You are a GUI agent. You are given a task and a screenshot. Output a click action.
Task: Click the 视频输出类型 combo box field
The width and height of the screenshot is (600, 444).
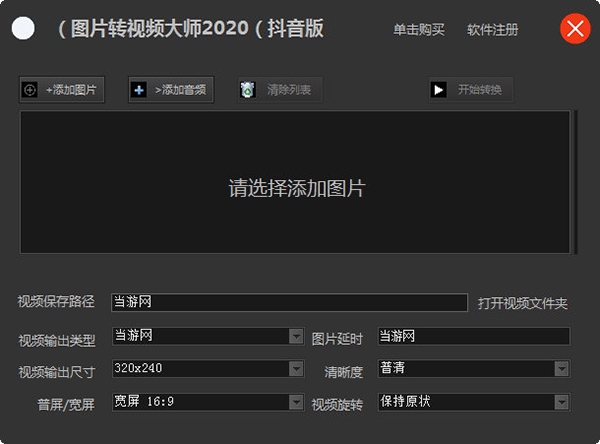(x=208, y=336)
